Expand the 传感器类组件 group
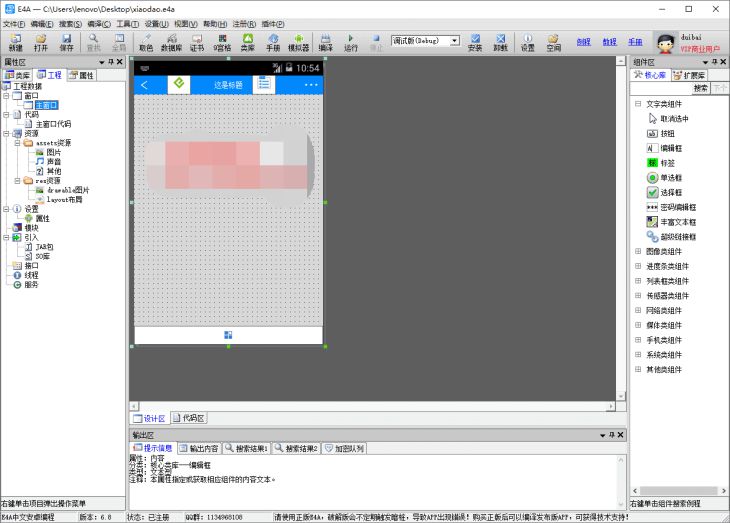This screenshot has height=523, width=730. [x=638, y=296]
